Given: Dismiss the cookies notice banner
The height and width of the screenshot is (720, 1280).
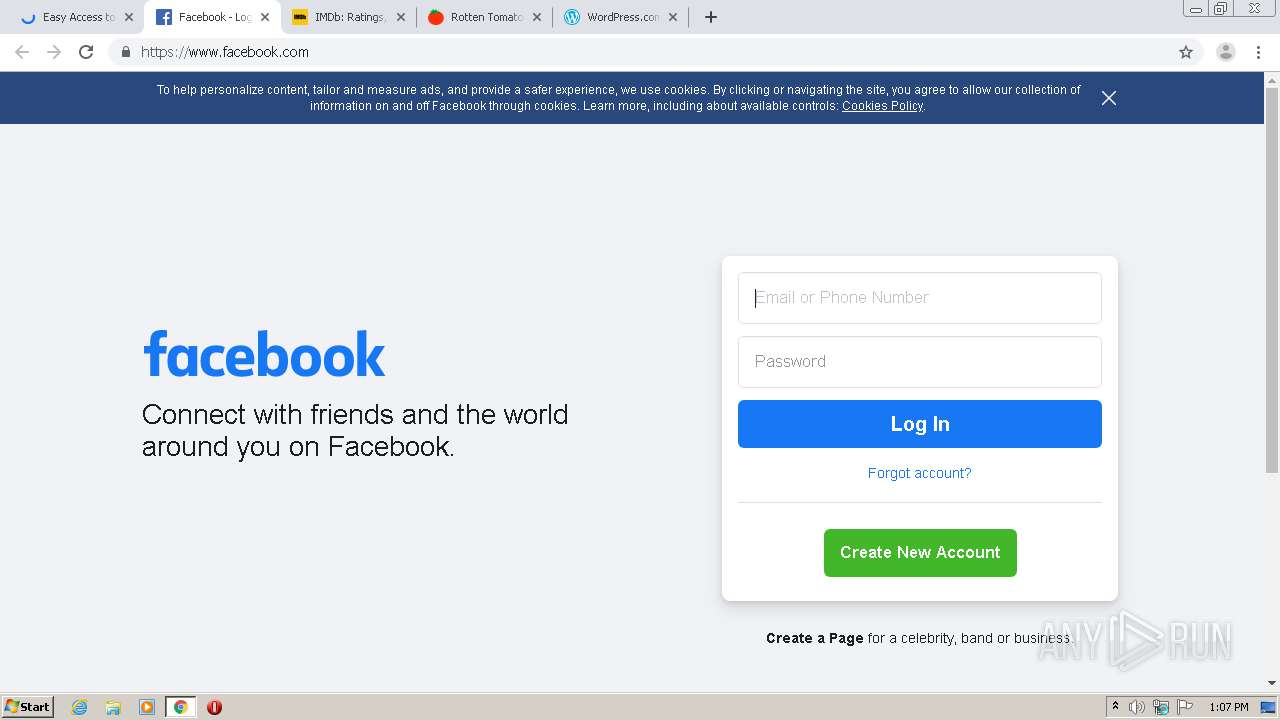Looking at the screenshot, I should [x=1109, y=98].
